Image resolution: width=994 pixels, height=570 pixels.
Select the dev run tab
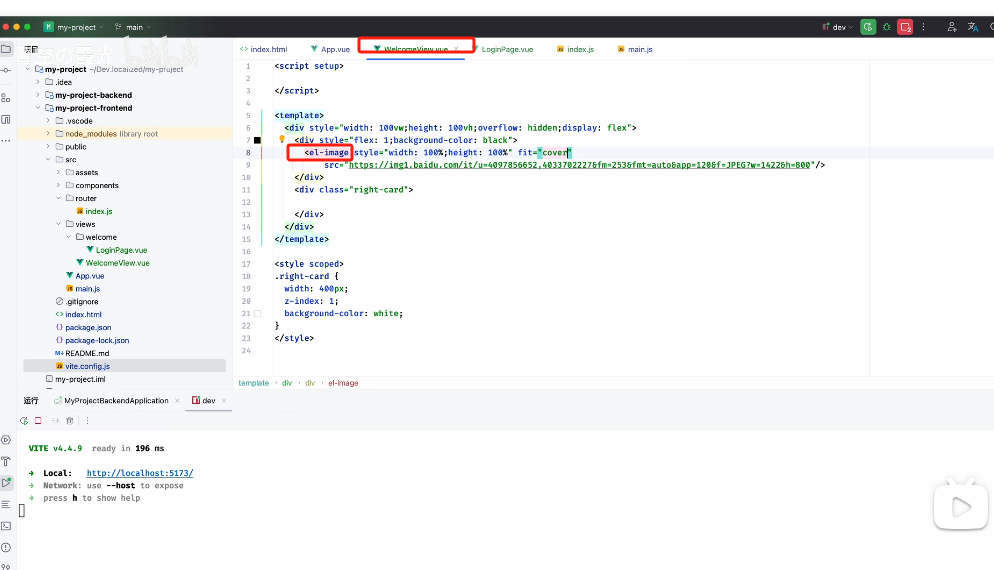[203, 401]
